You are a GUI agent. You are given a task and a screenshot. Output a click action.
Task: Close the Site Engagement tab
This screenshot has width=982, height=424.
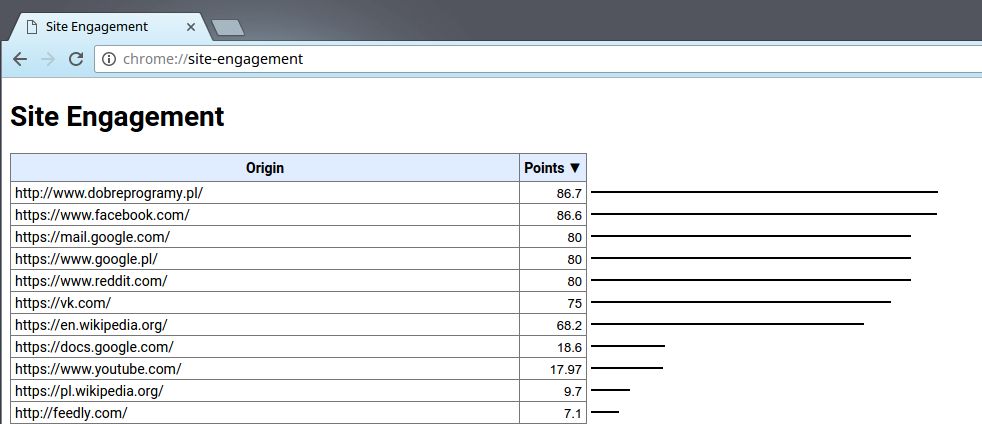point(191,27)
